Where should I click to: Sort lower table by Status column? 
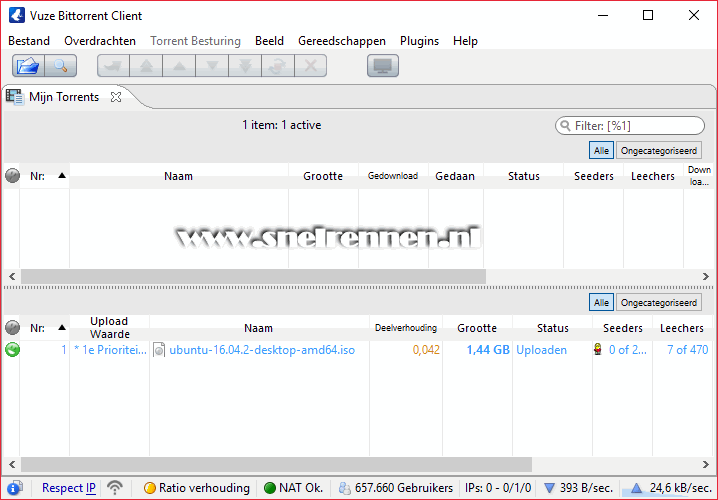[552, 328]
